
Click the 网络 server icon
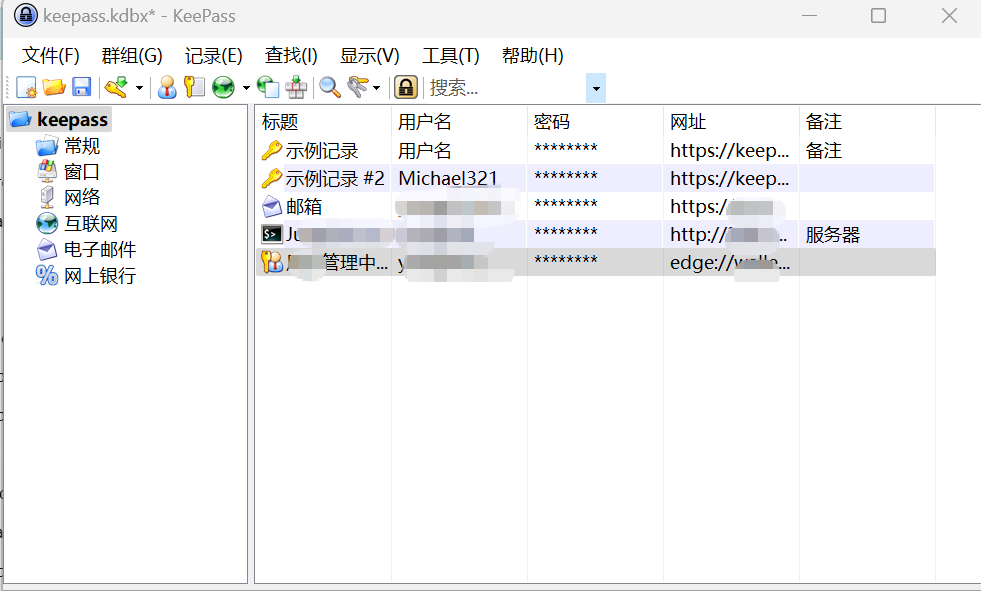click(x=47, y=198)
